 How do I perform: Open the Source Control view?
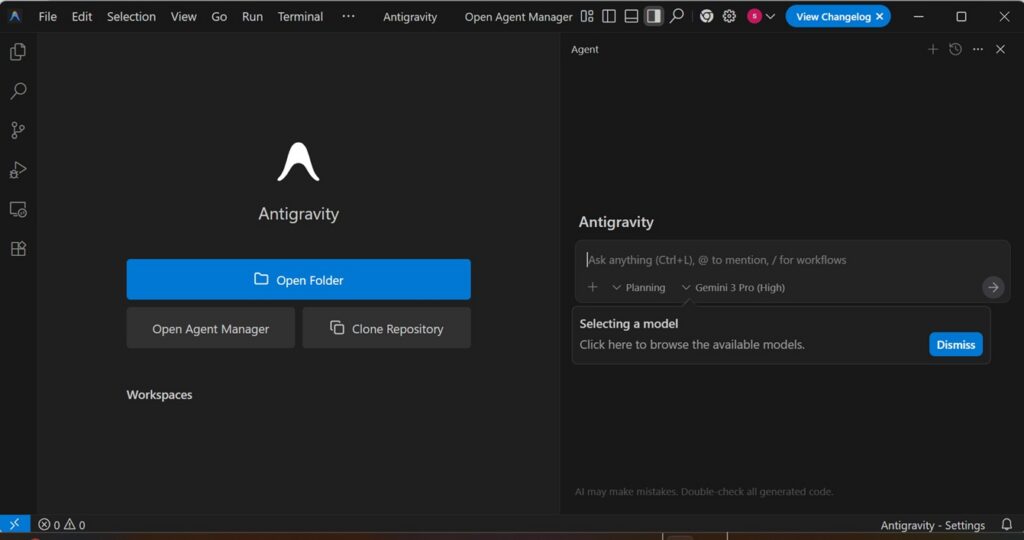coord(18,130)
